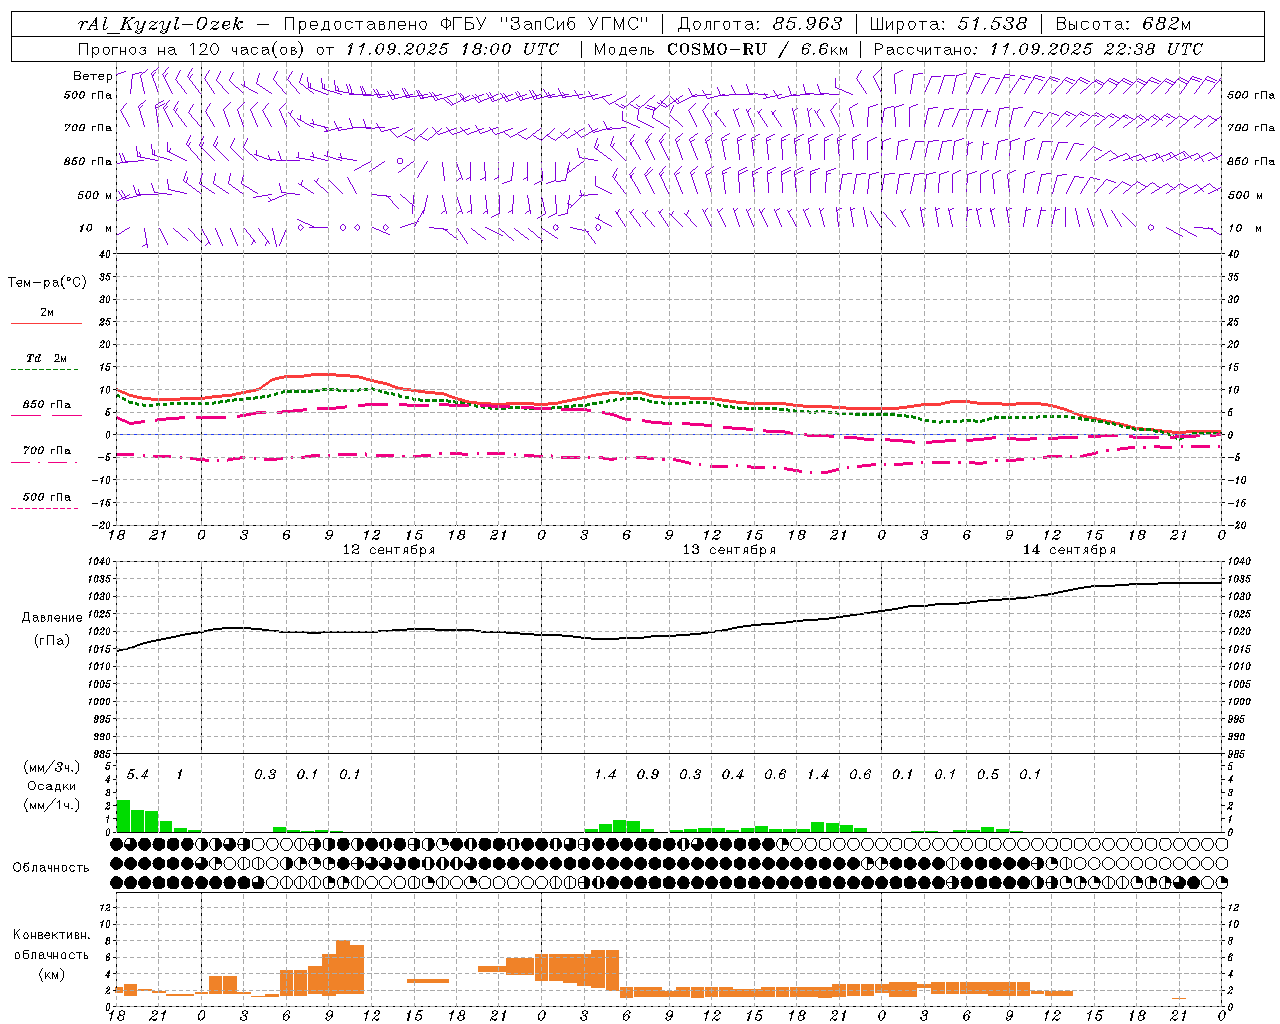Click the 14 сентября date label
The image size is (1280, 1024).
click(x=1069, y=550)
